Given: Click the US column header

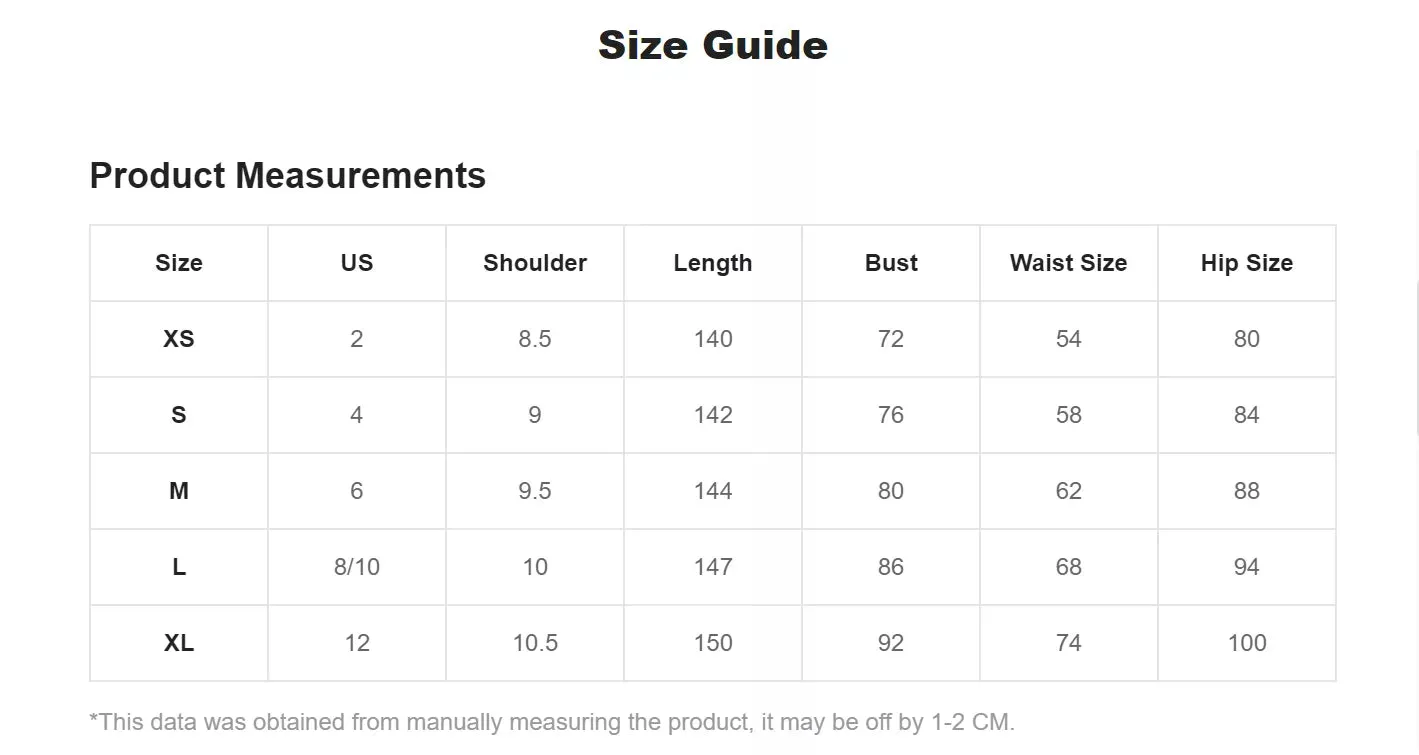Looking at the screenshot, I should 357,263.
